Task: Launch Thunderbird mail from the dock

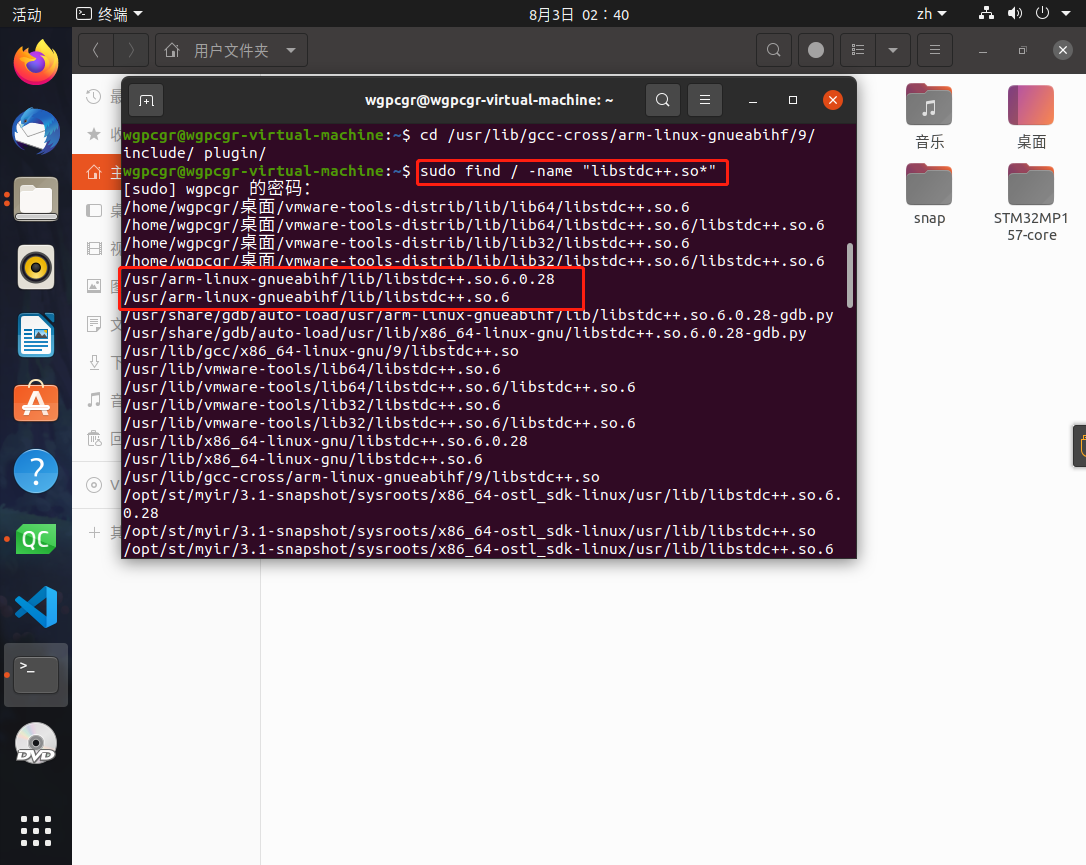Action: (36, 131)
